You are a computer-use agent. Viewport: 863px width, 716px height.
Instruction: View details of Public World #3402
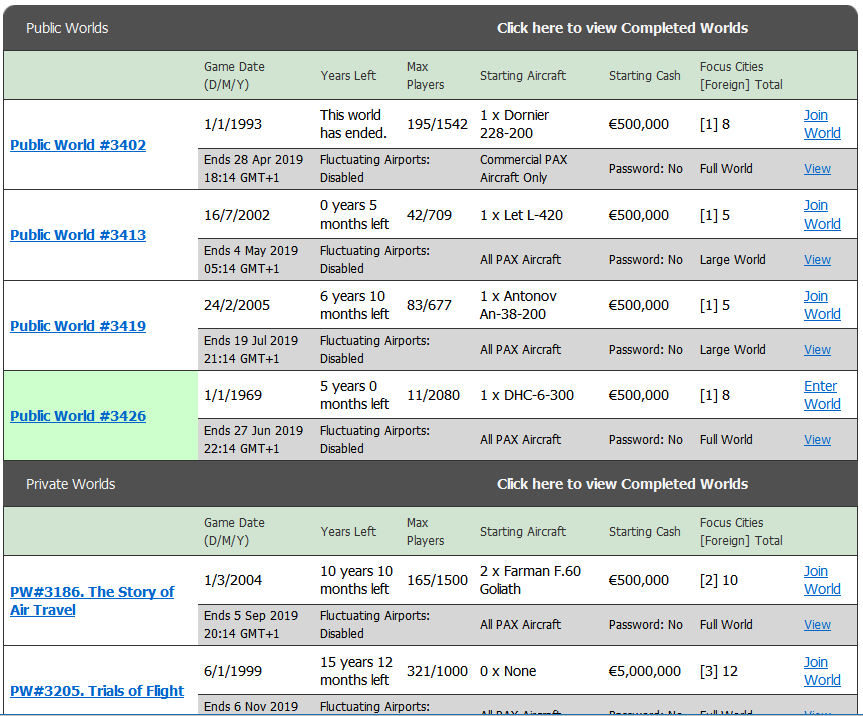(x=817, y=169)
